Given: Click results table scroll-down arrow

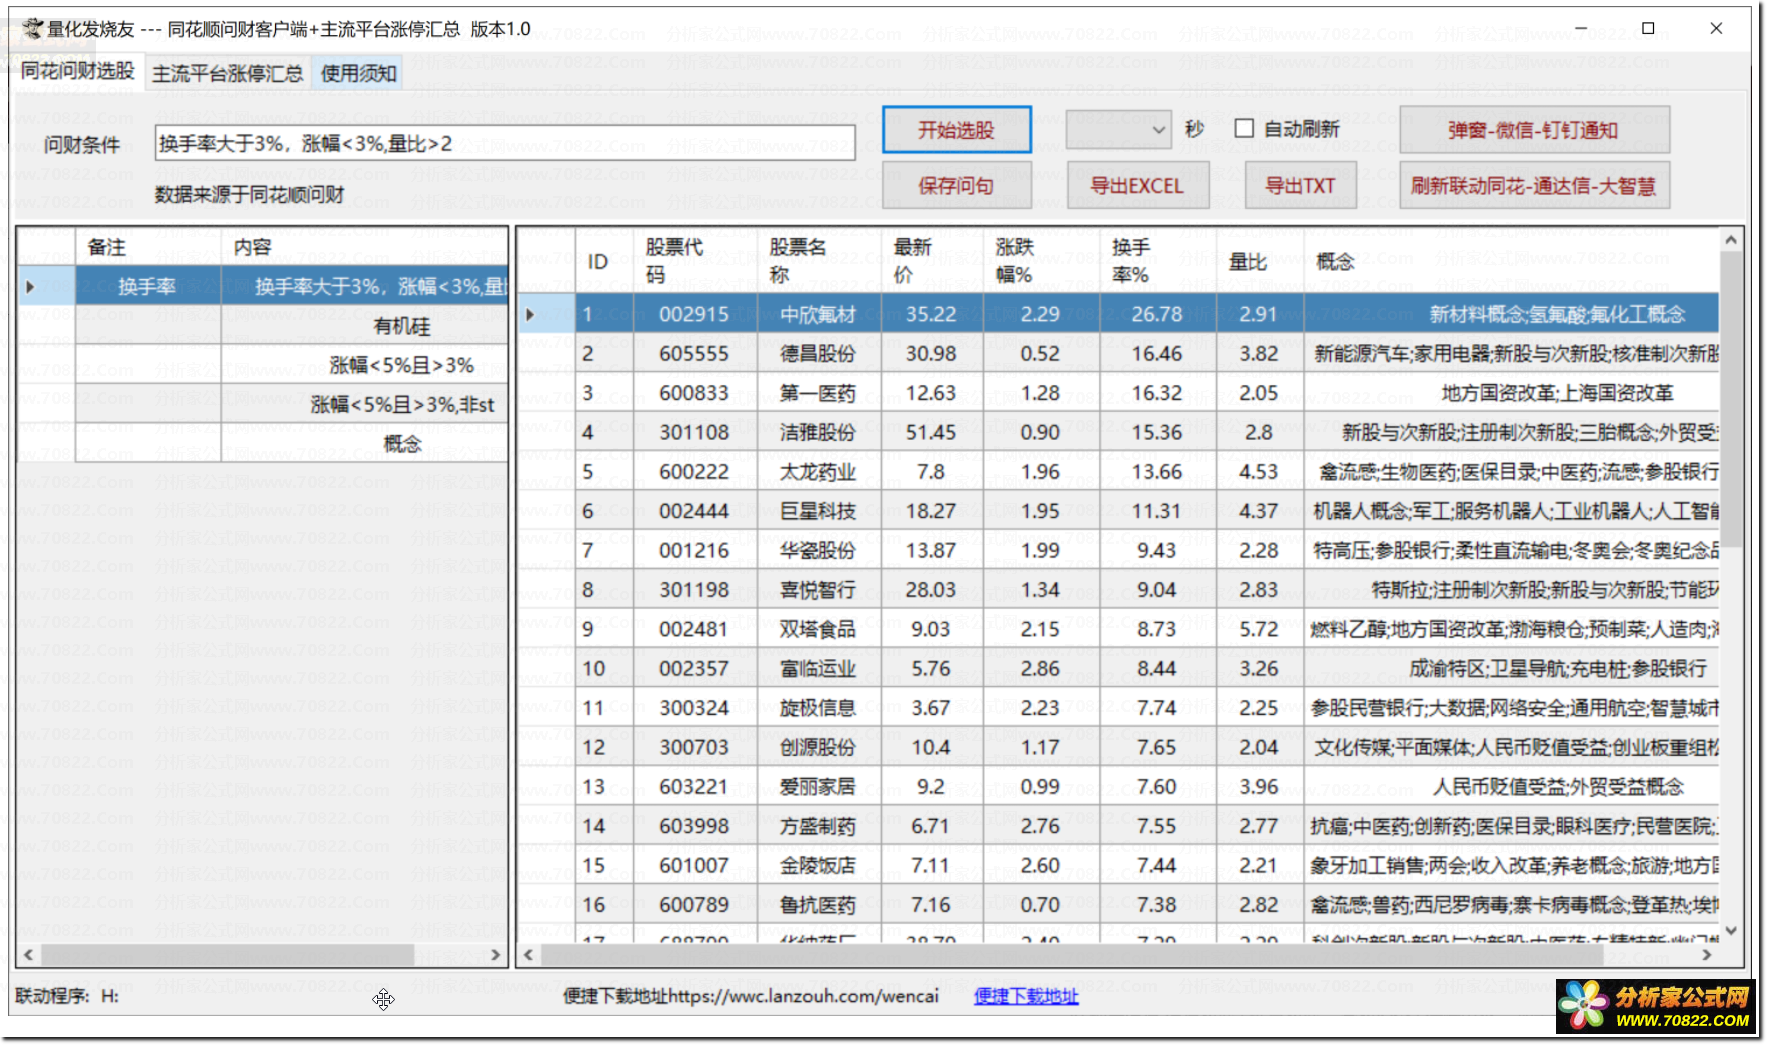Looking at the screenshot, I should tap(1731, 930).
